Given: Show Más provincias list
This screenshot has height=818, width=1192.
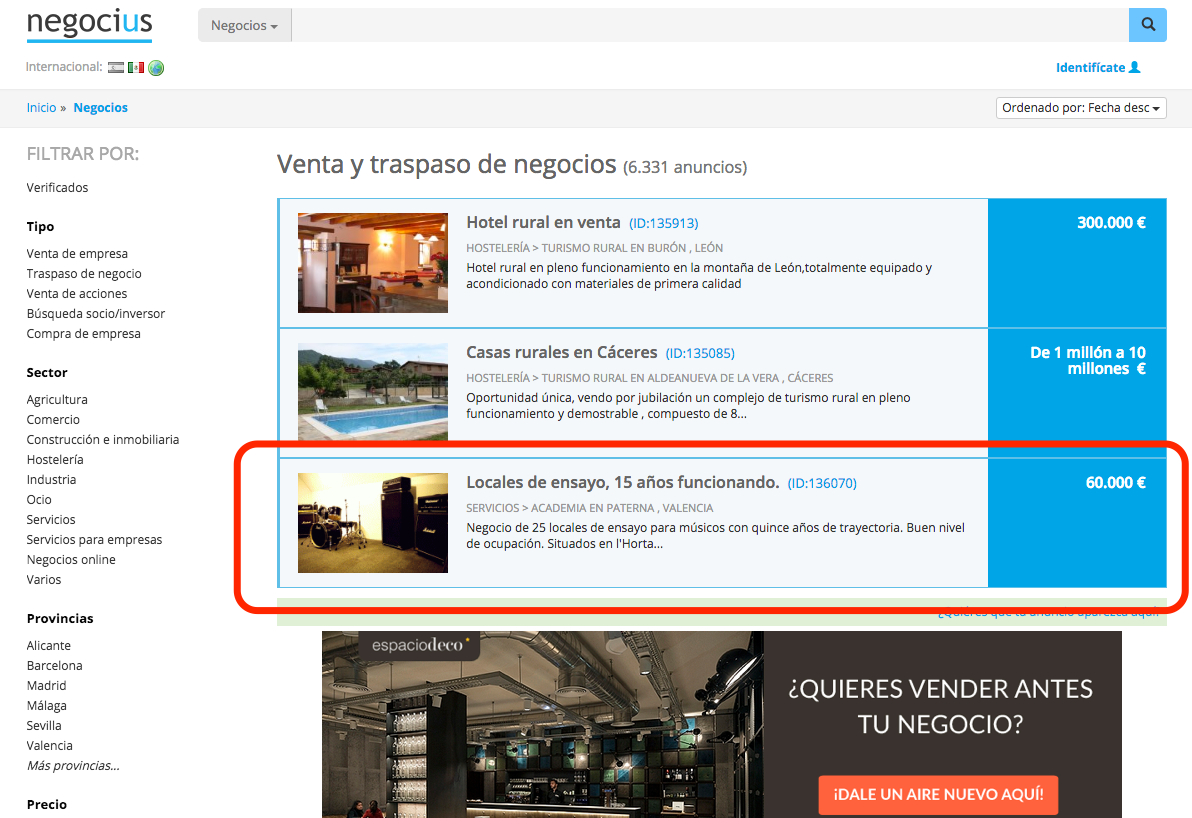Looking at the screenshot, I should coord(73,766).
